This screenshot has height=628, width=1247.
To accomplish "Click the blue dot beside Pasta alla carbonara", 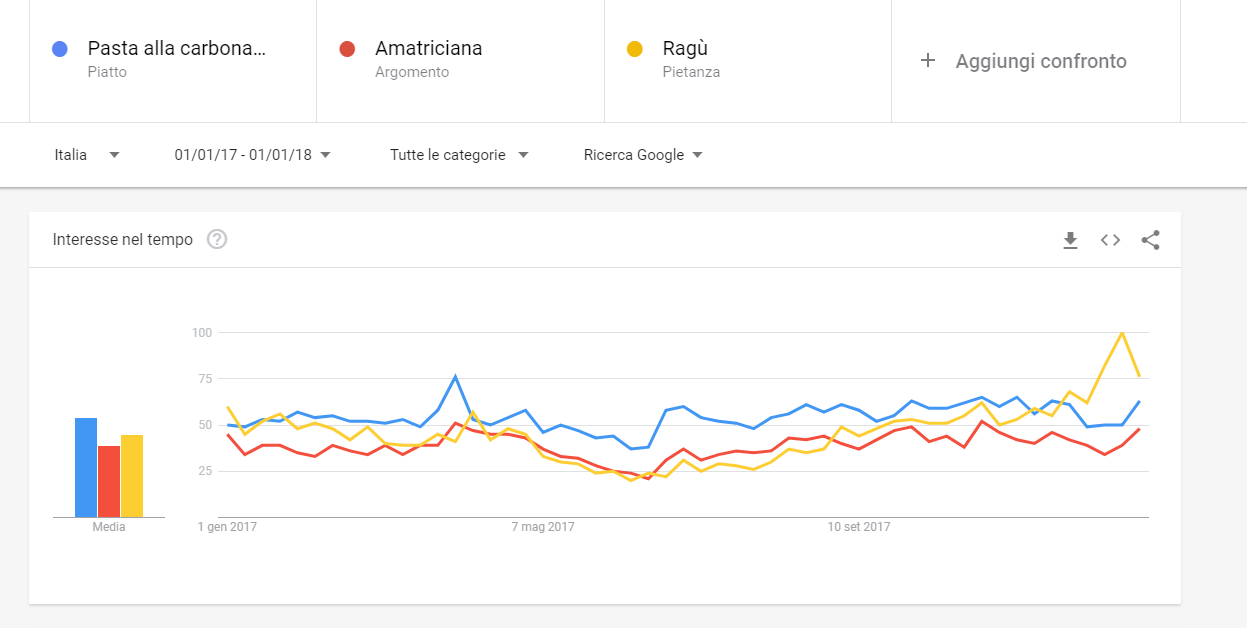I will click(60, 48).
